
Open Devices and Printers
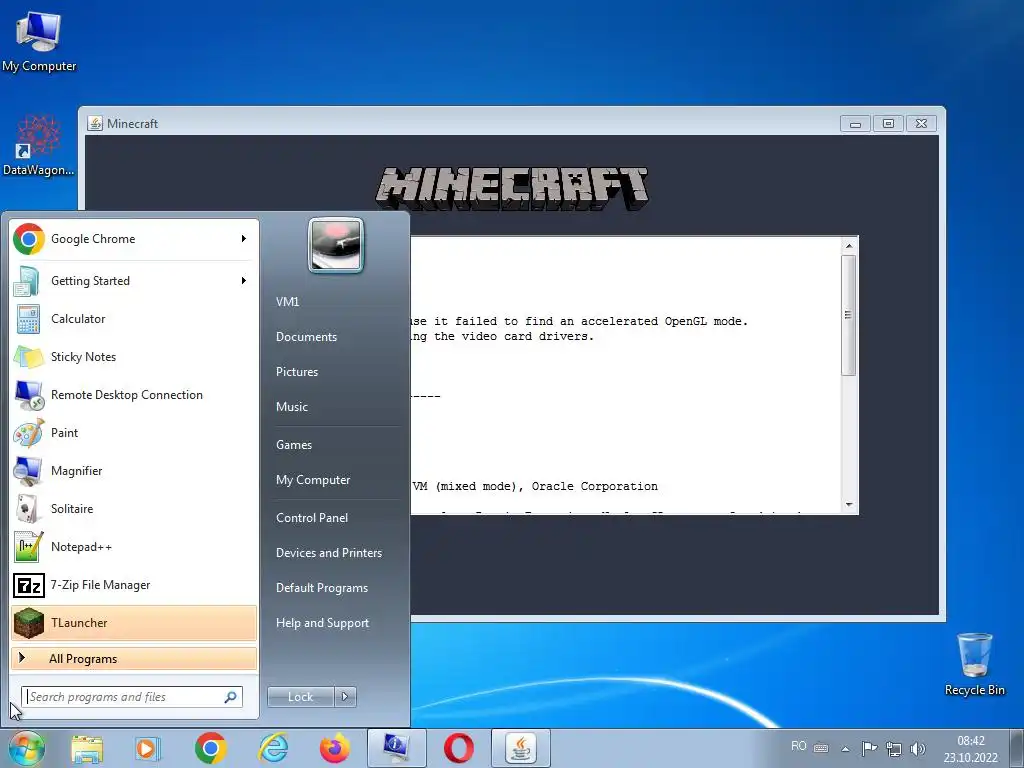click(328, 553)
